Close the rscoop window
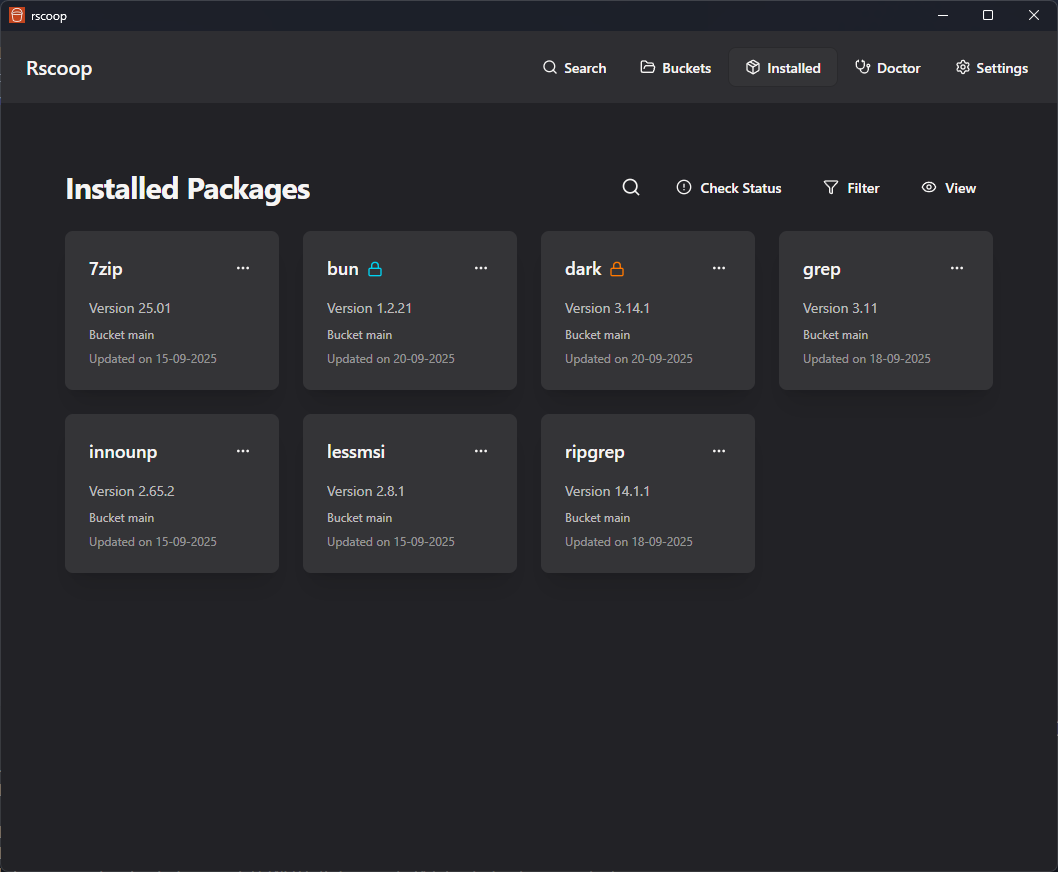 pos(1033,15)
